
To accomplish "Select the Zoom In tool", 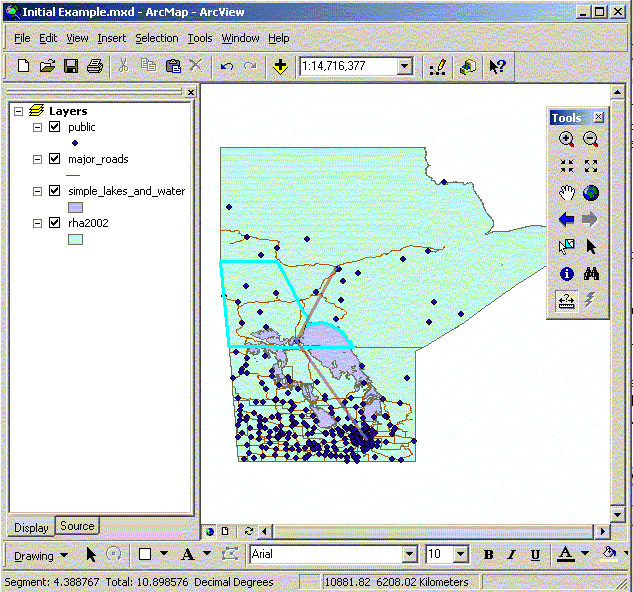I will (567, 141).
